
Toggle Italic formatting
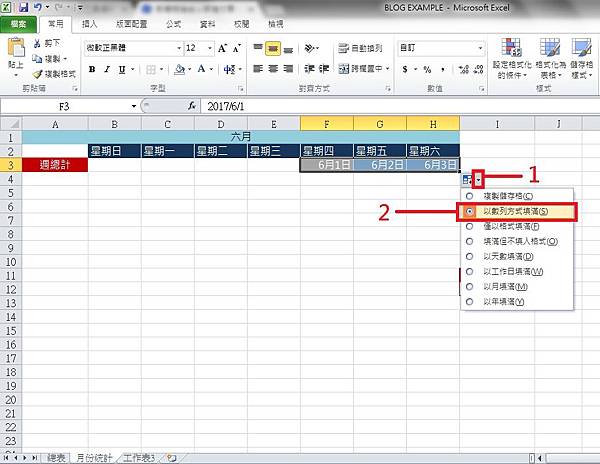pyautogui.click(x=107, y=69)
